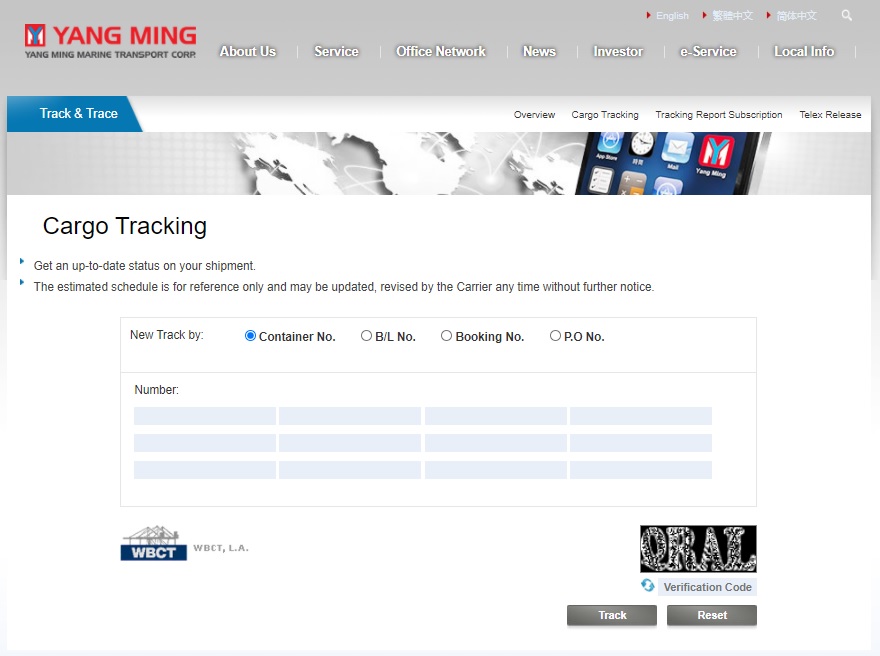Open the Investor menu
The height and width of the screenshot is (656, 880).
[x=618, y=52]
